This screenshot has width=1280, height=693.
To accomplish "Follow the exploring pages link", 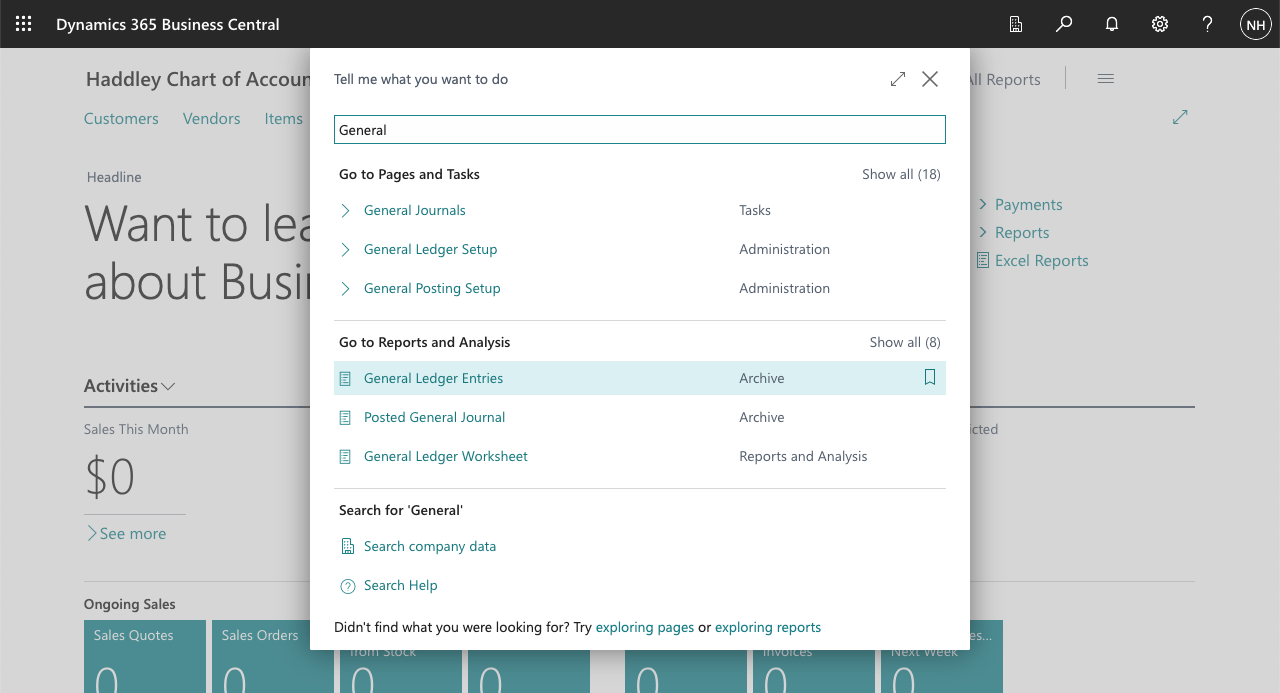I will click(x=645, y=627).
